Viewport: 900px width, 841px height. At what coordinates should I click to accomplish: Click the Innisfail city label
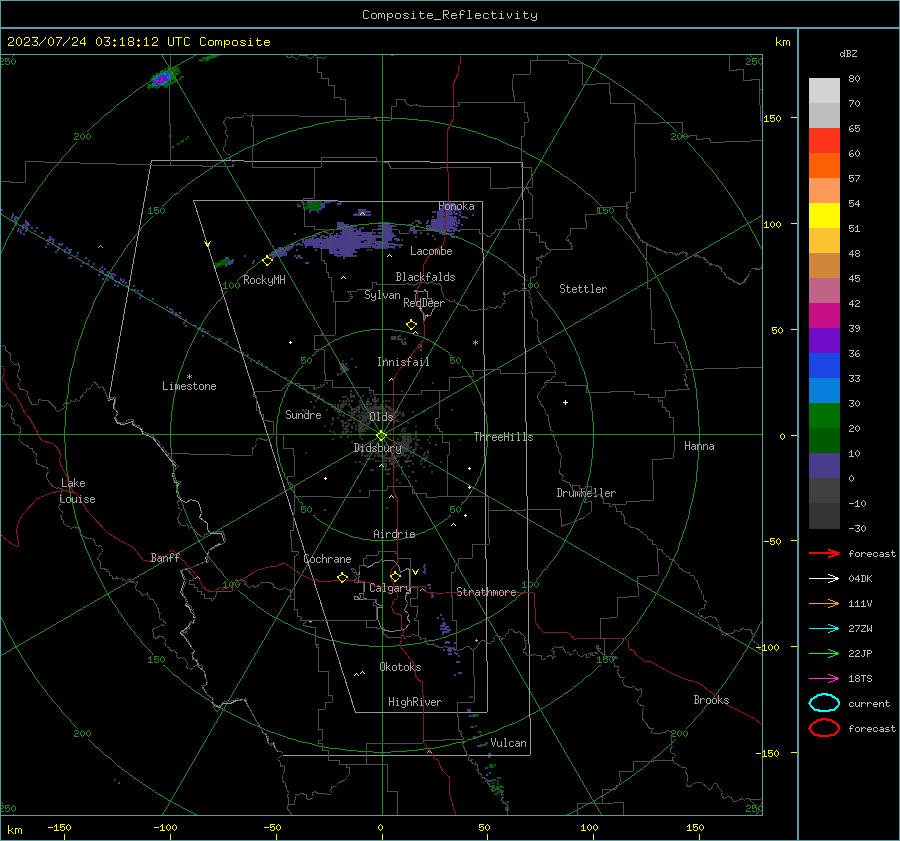(x=403, y=362)
